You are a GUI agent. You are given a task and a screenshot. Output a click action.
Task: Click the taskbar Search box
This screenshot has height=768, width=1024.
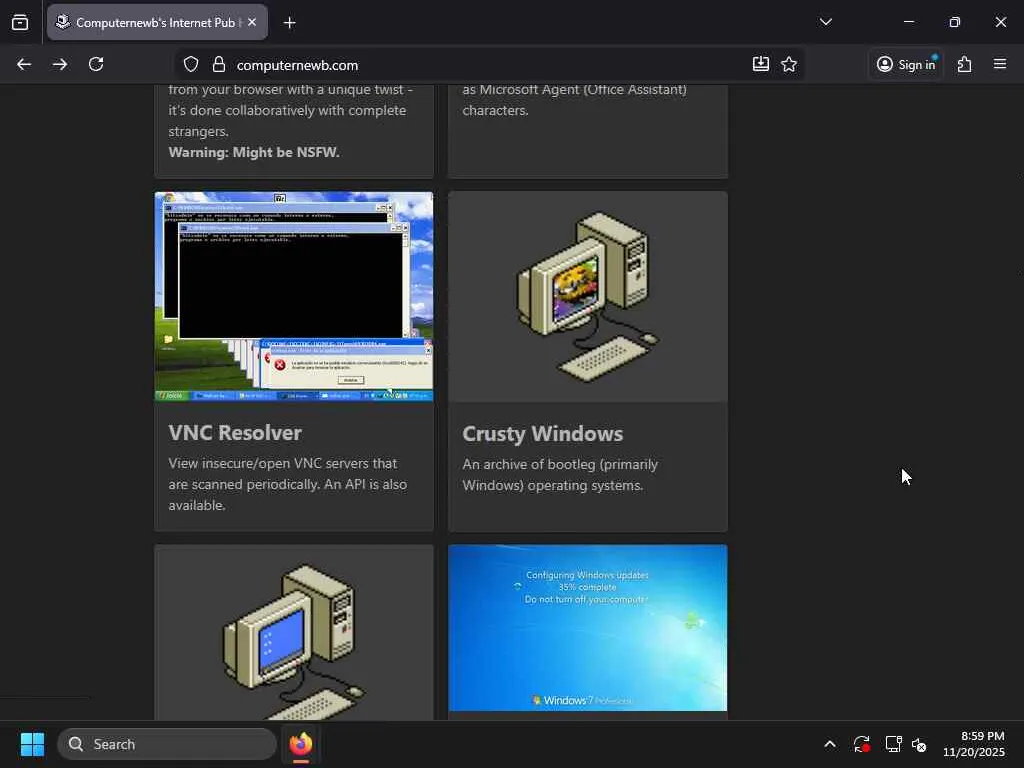click(167, 744)
